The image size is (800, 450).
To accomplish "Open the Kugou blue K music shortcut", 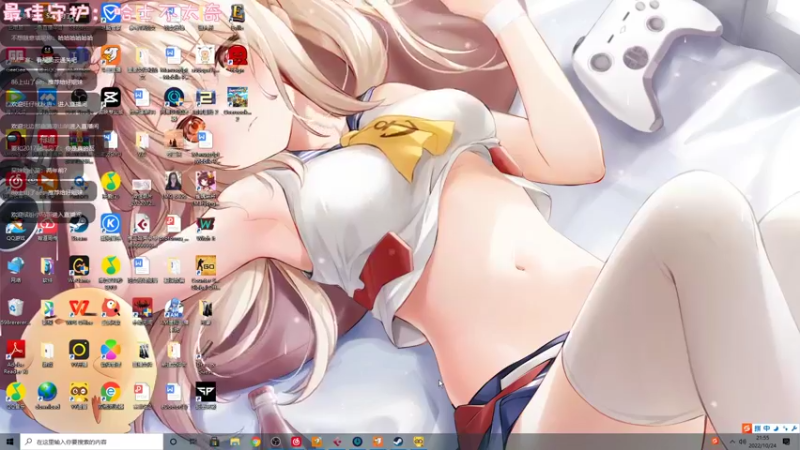I will [x=111, y=223].
